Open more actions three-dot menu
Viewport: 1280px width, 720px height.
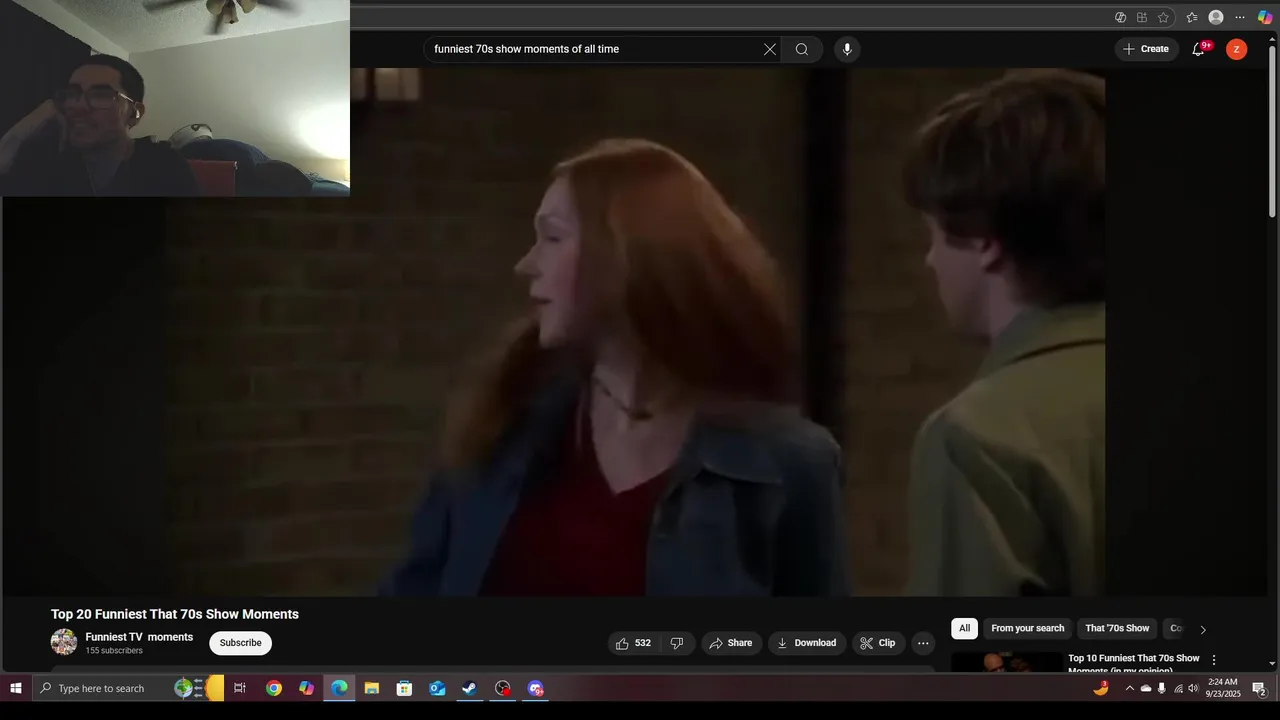click(923, 643)
